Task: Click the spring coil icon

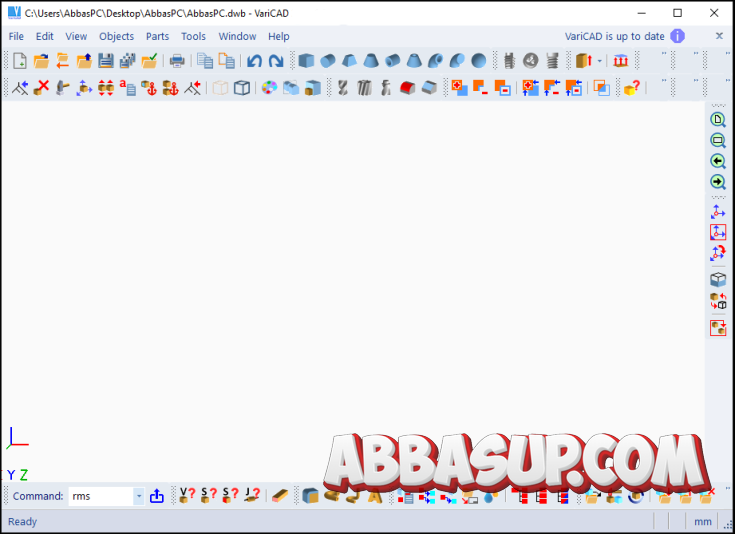Action: tap(553, 60)
